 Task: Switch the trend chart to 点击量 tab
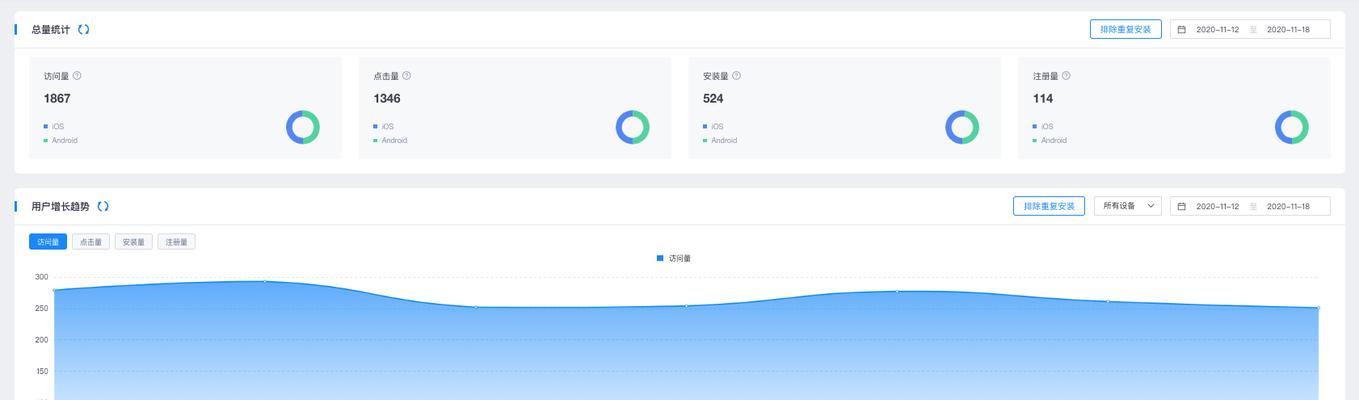coord(90,242)
